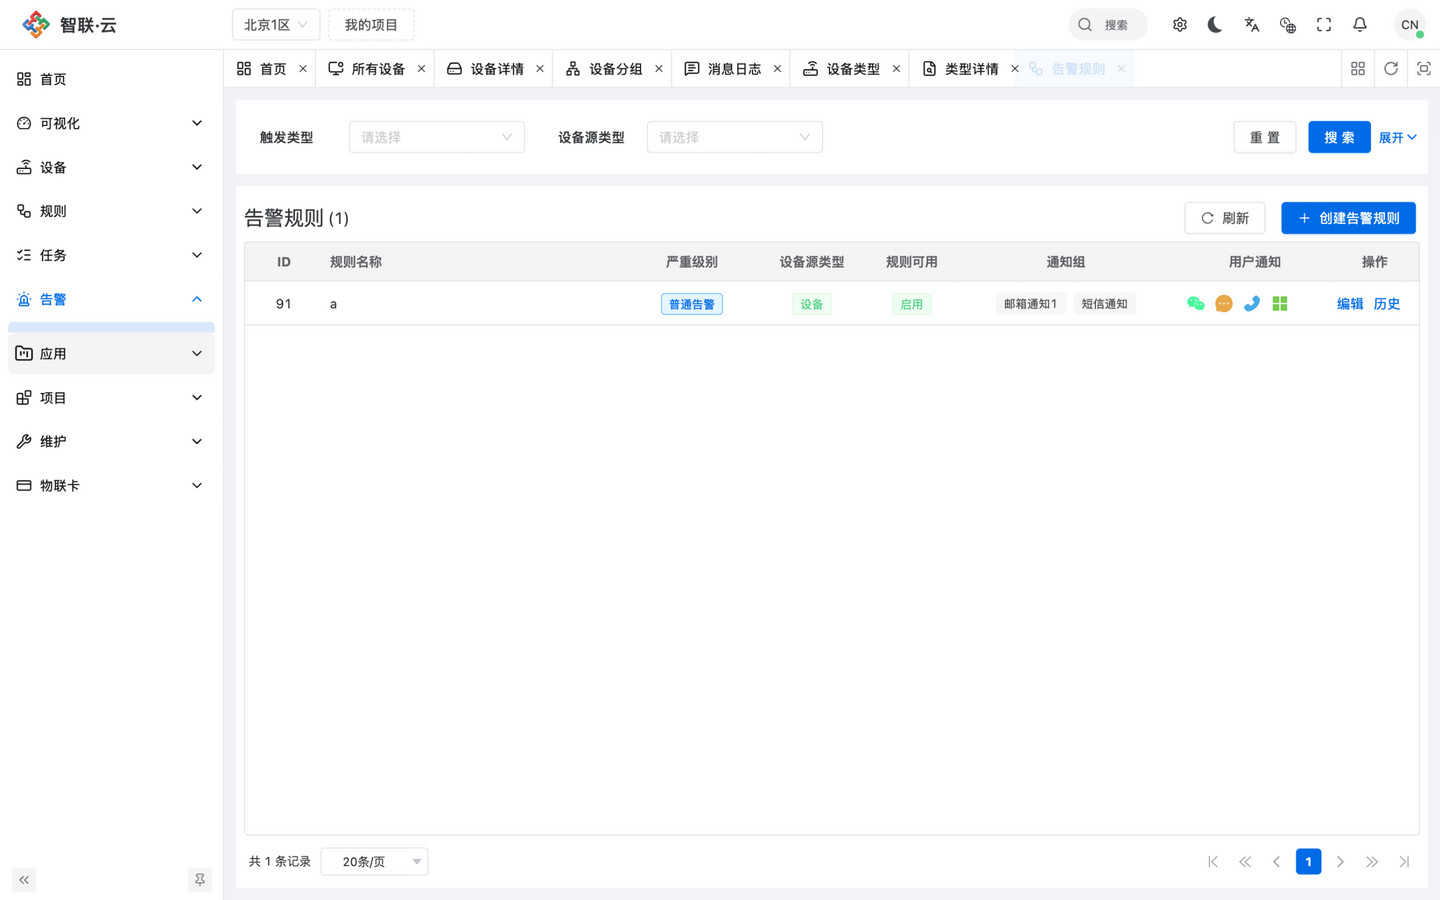Switch to dark mode with the moon icon
1440x900 pixels.
click(1215, 25)
